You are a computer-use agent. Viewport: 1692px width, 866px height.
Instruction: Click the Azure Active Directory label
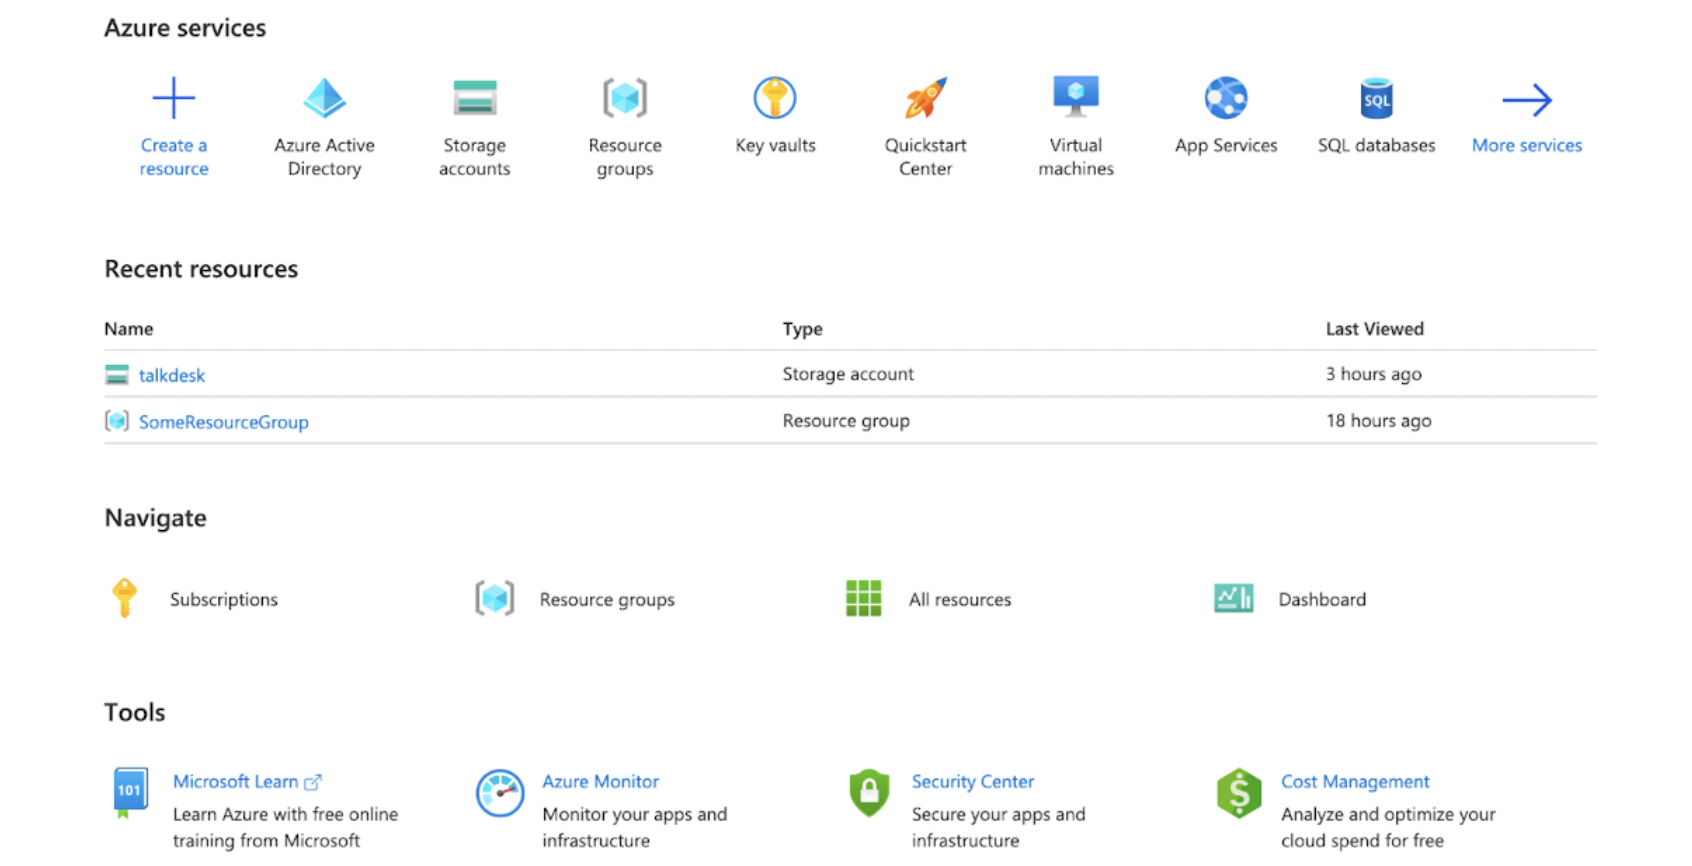click(324, 157)
